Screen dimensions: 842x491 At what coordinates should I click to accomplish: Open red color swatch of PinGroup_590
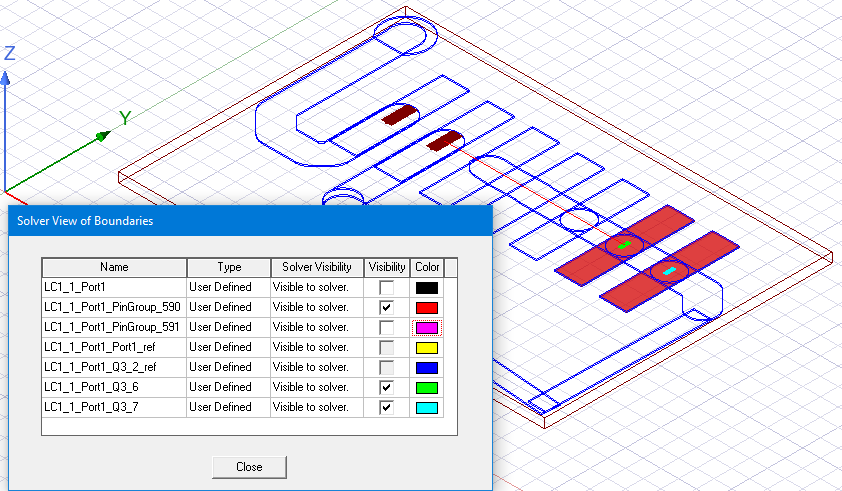(426, 307)
